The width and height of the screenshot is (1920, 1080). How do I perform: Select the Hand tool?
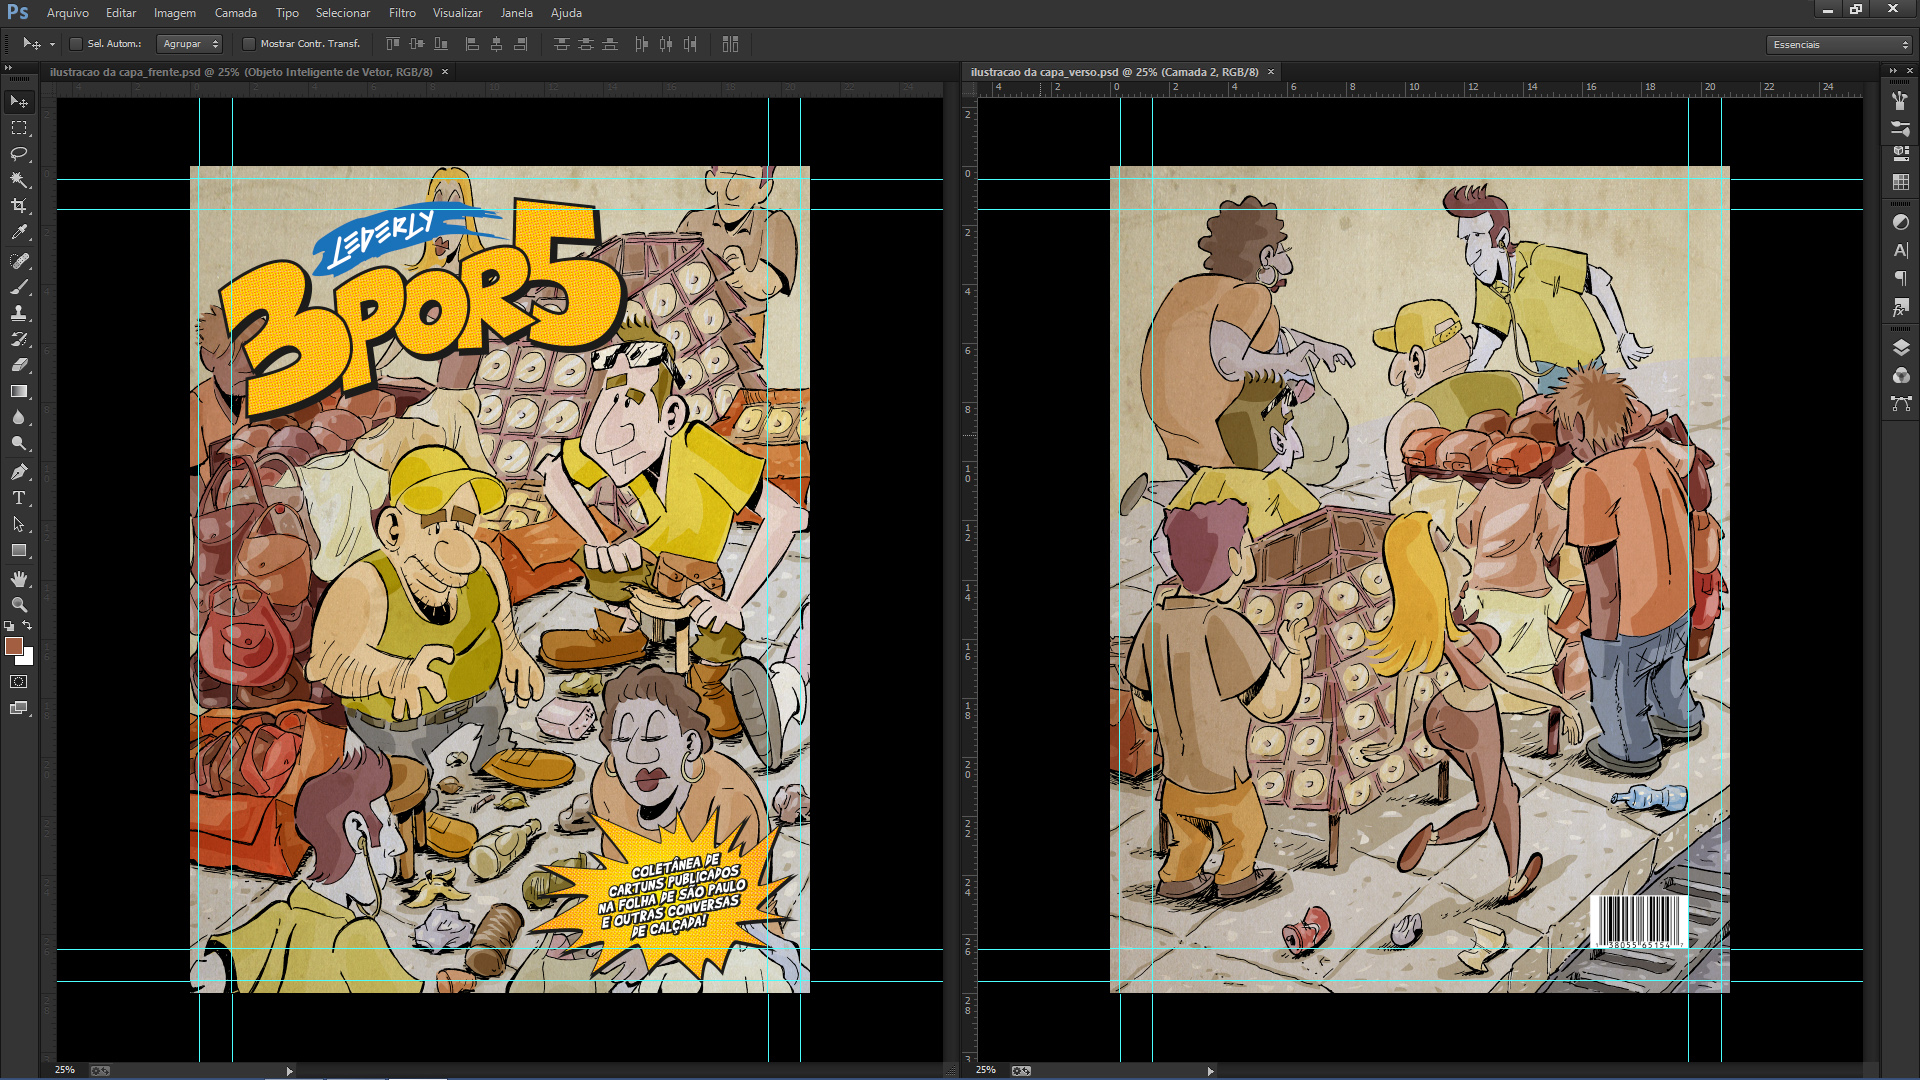tap(19, 579)
